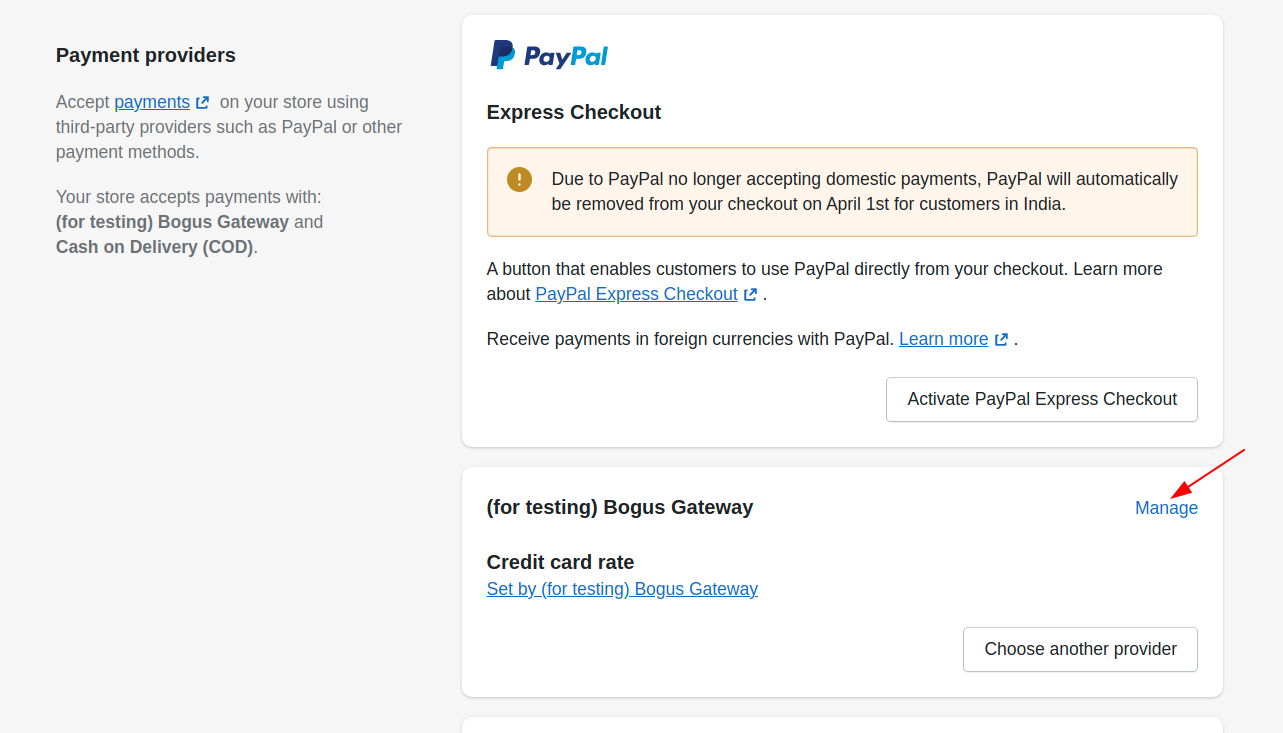Image resolution: width=1283 pixels, height=733 pixels.
Task: Click Cash on Delivery (COD) text in sidebar
Action: point(155,247)
